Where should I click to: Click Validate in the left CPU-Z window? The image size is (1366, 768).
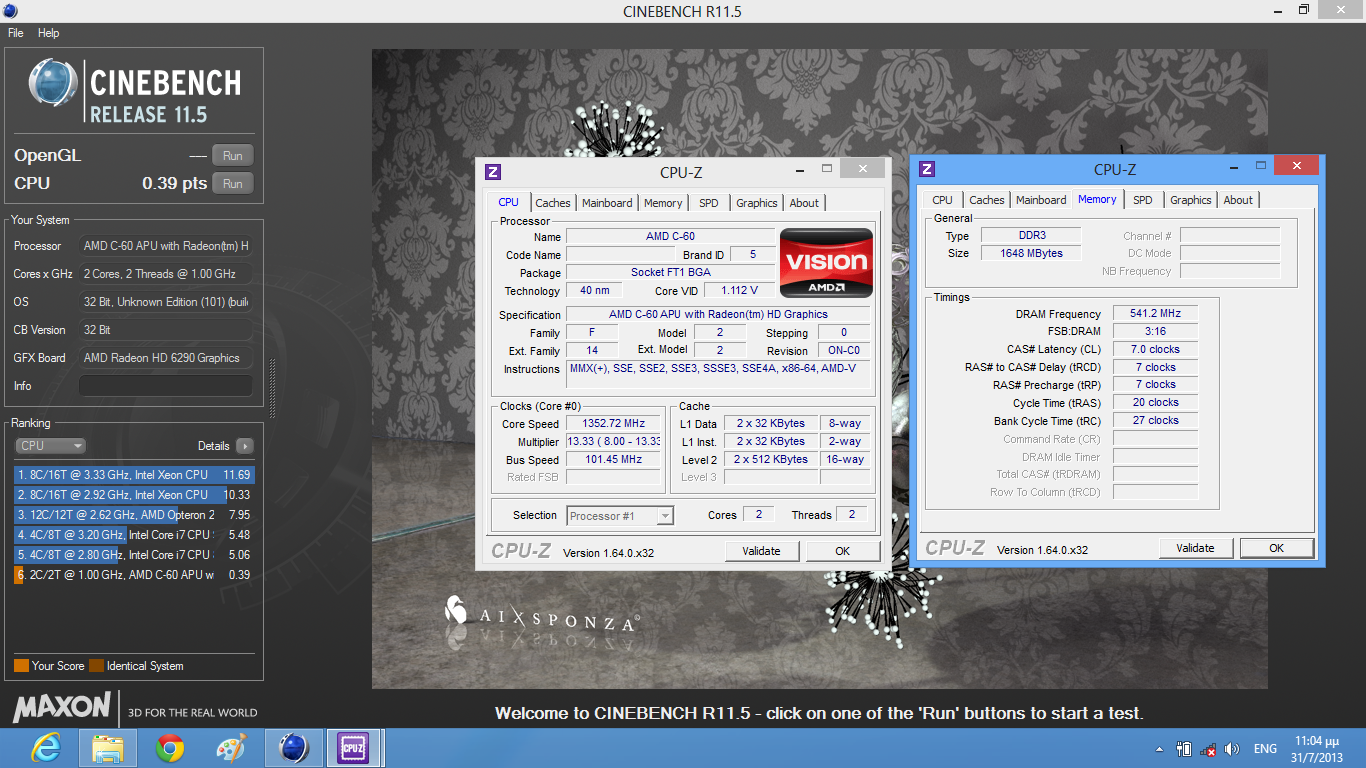[x=762, y=551]
